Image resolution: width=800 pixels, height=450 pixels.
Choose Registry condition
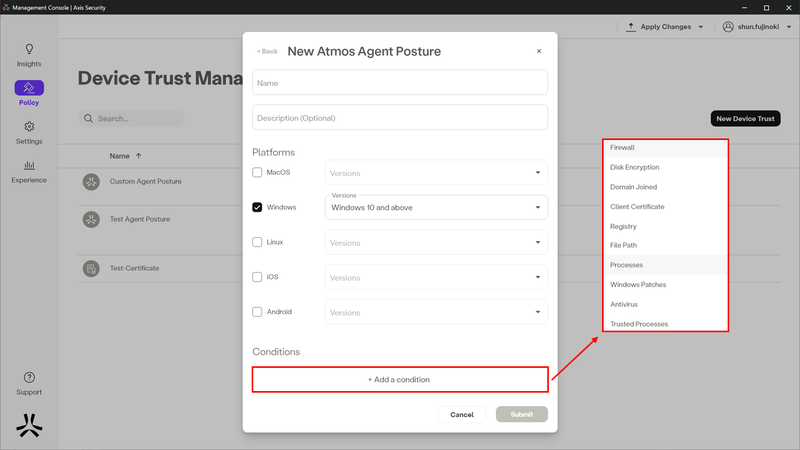[665, 226]
